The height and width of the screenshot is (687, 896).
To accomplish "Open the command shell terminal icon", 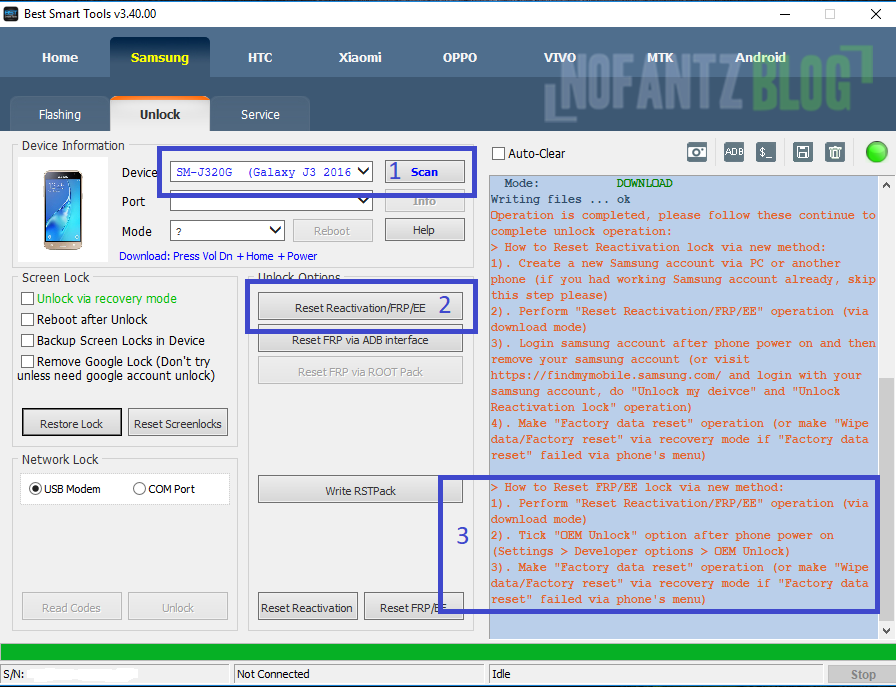I will pyautogui.click(x=766, y=152).
